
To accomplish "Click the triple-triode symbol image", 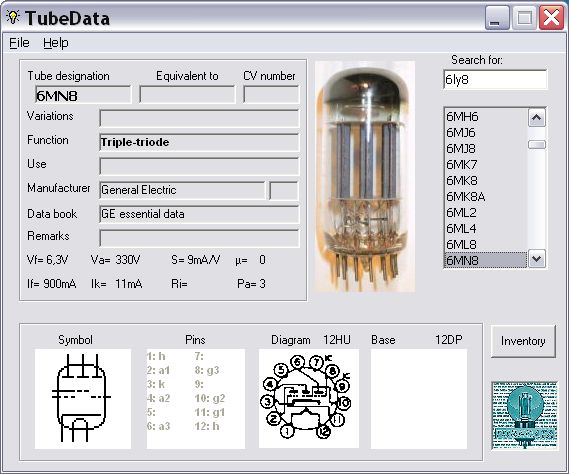I will pyautogui.click(x=83, y=399).
